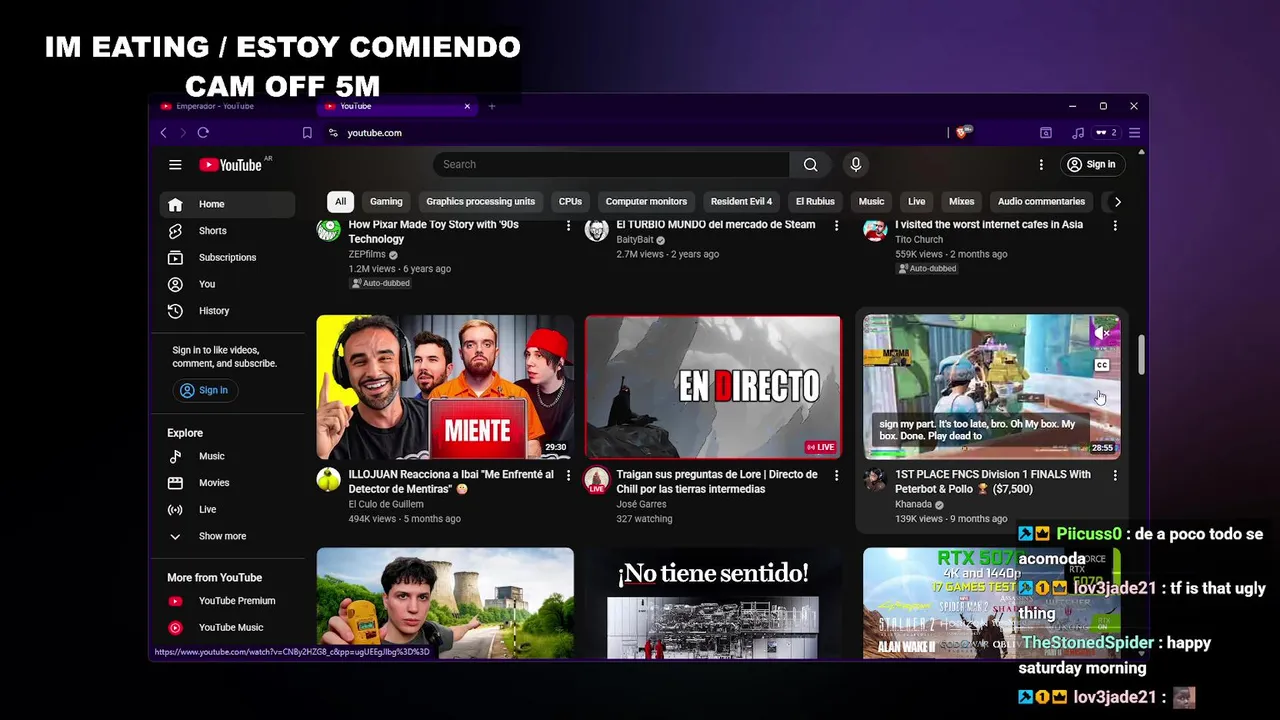
Task: Open a new browser tab with plus
Action: click(491, 106)
